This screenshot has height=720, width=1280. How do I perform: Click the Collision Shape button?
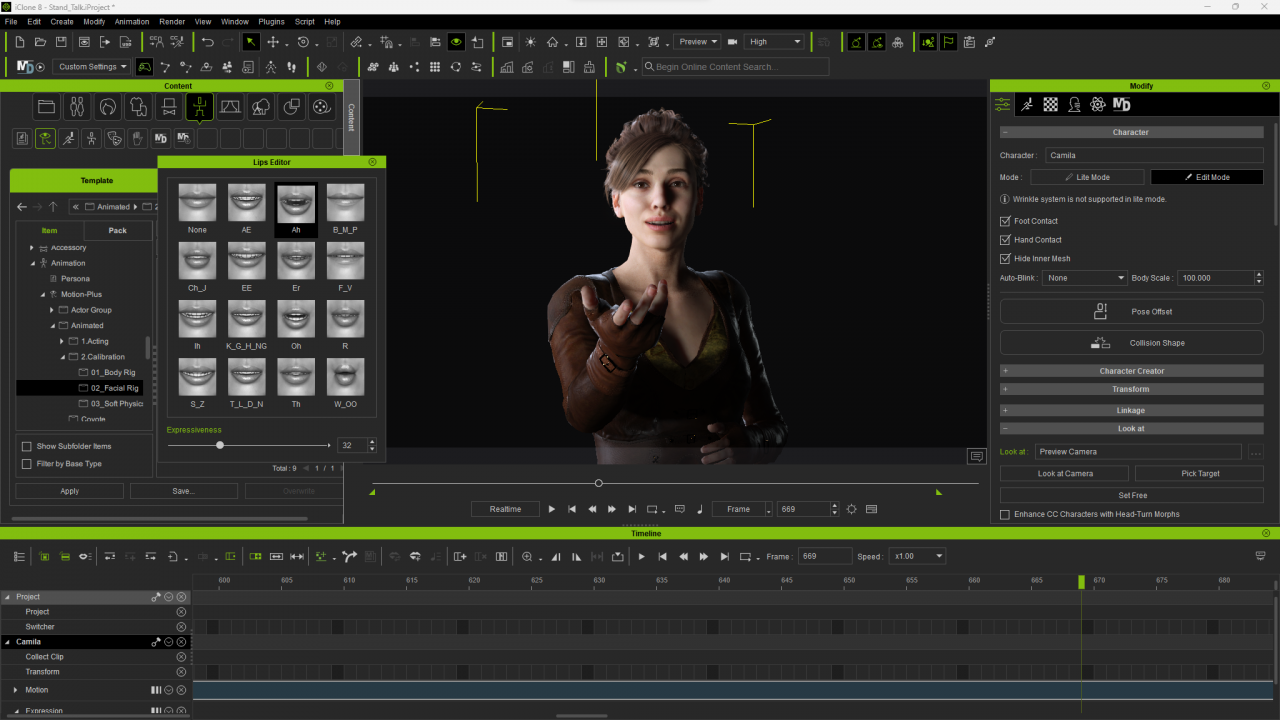(1131, 343)
